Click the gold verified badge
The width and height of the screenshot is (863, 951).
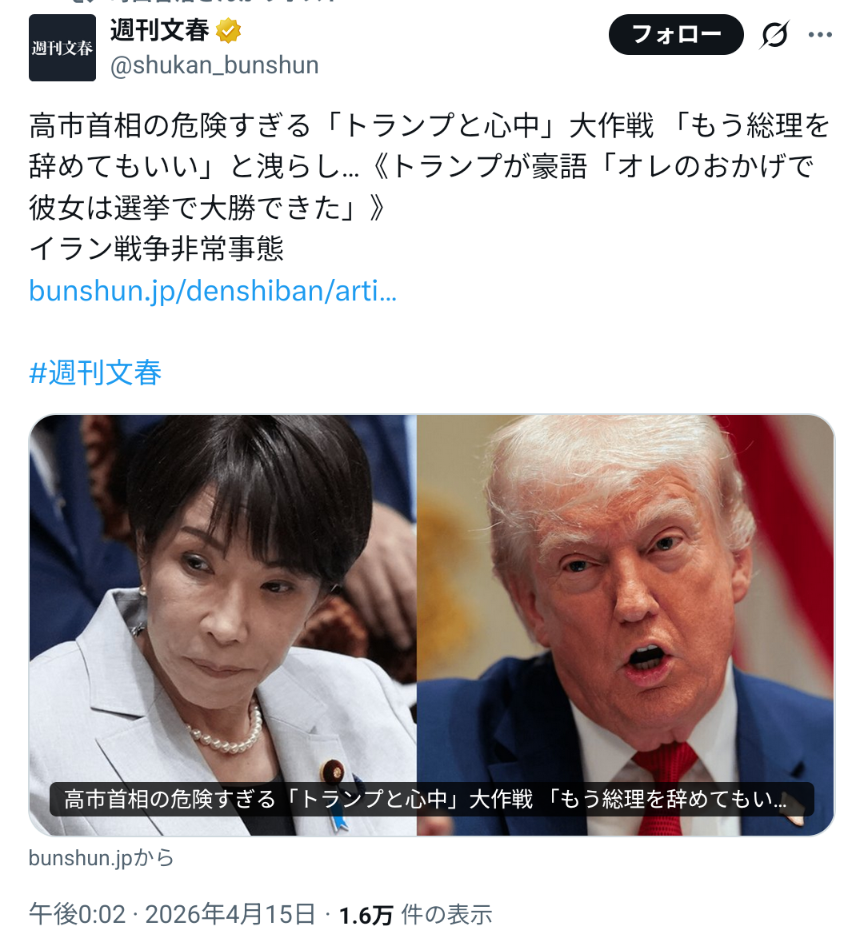point(229,31)
